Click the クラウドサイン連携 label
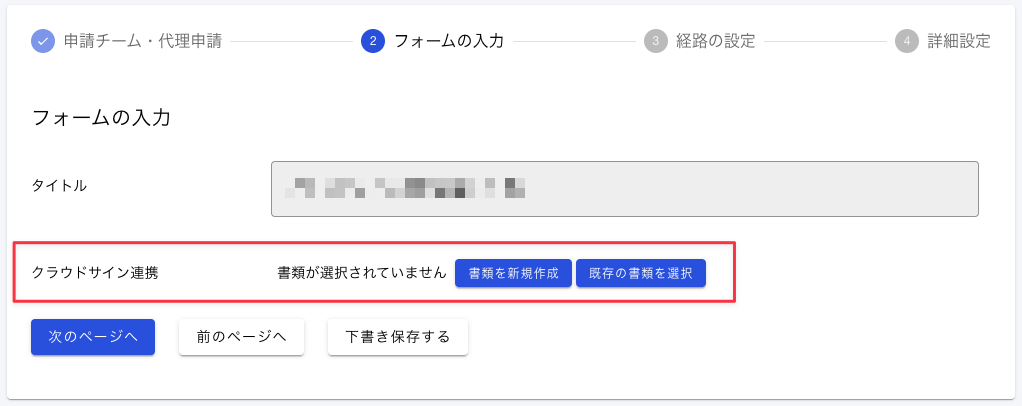The height and width of the screenshot is (406, 1022). (95, 273)
